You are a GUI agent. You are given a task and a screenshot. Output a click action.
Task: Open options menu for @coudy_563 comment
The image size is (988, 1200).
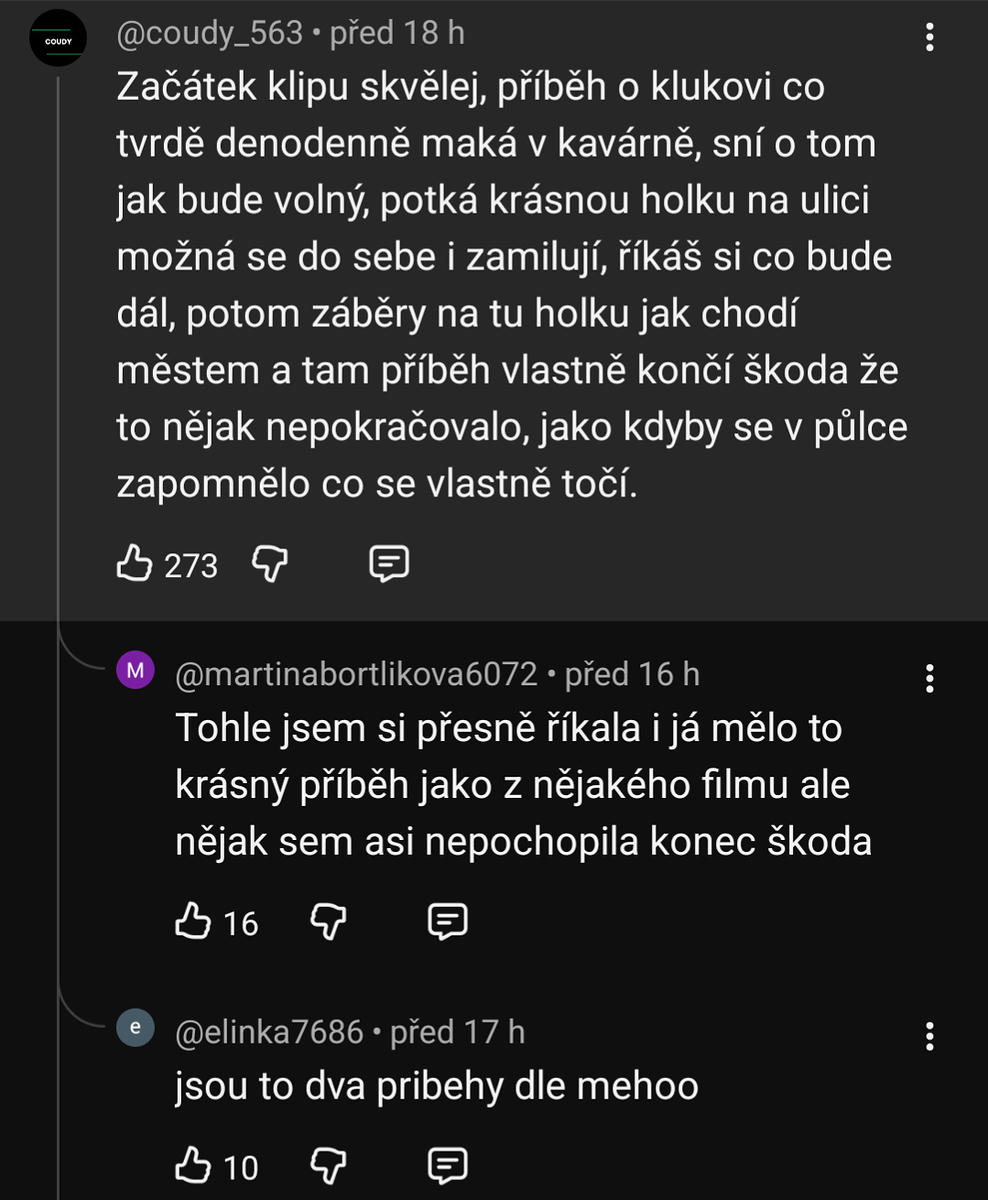[930, 38]
